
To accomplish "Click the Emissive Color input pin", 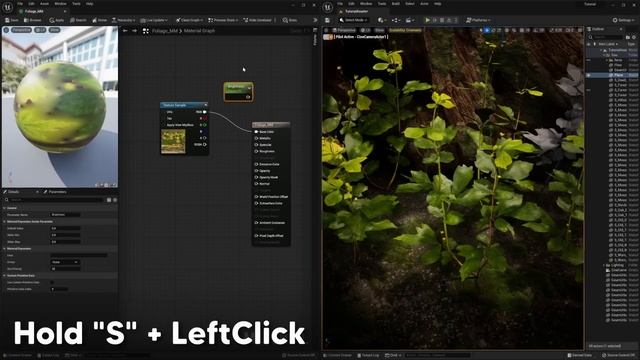I will coord(256,164).
